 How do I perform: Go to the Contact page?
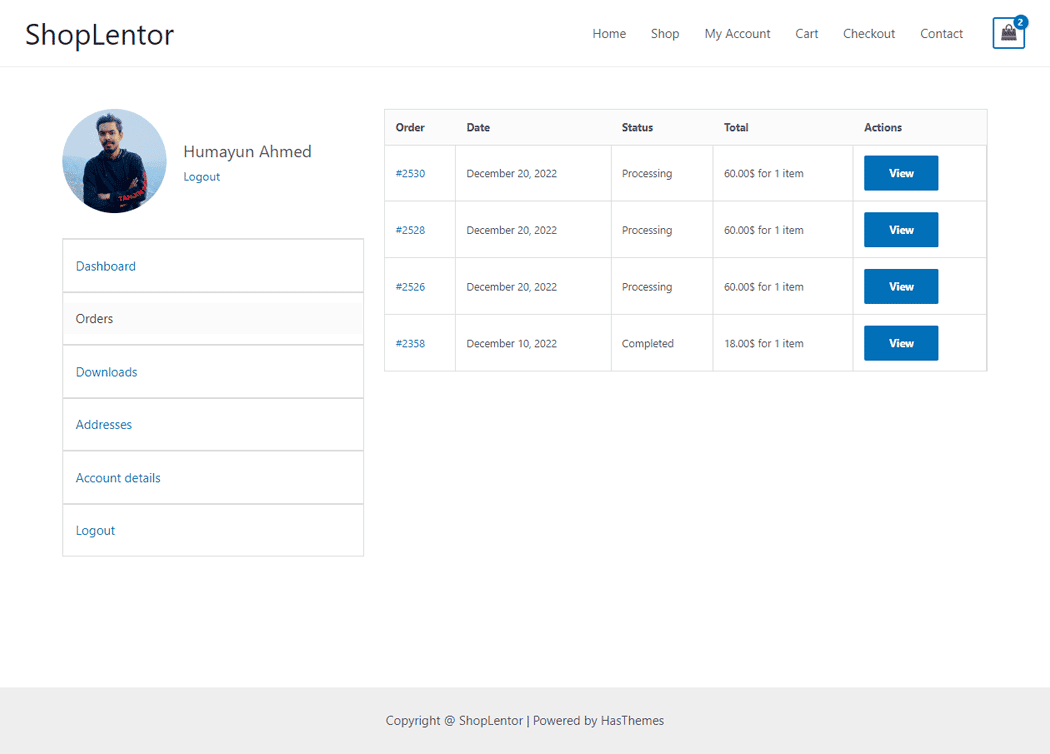pyautogui.click(x=941, y=33)
